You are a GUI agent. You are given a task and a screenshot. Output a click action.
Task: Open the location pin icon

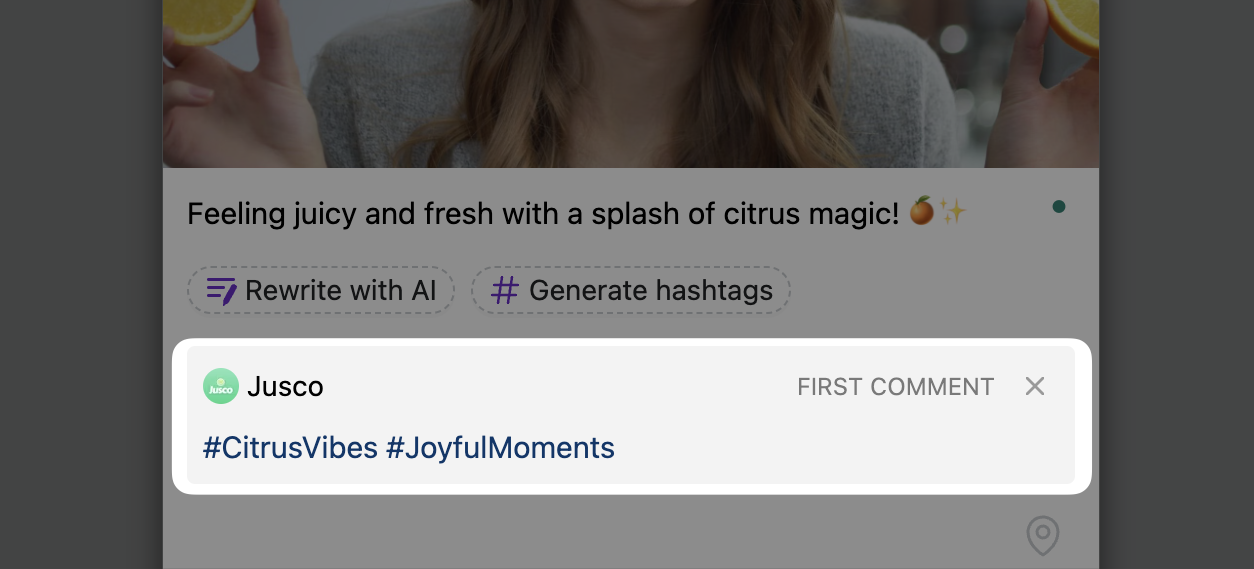[1043, 535]
